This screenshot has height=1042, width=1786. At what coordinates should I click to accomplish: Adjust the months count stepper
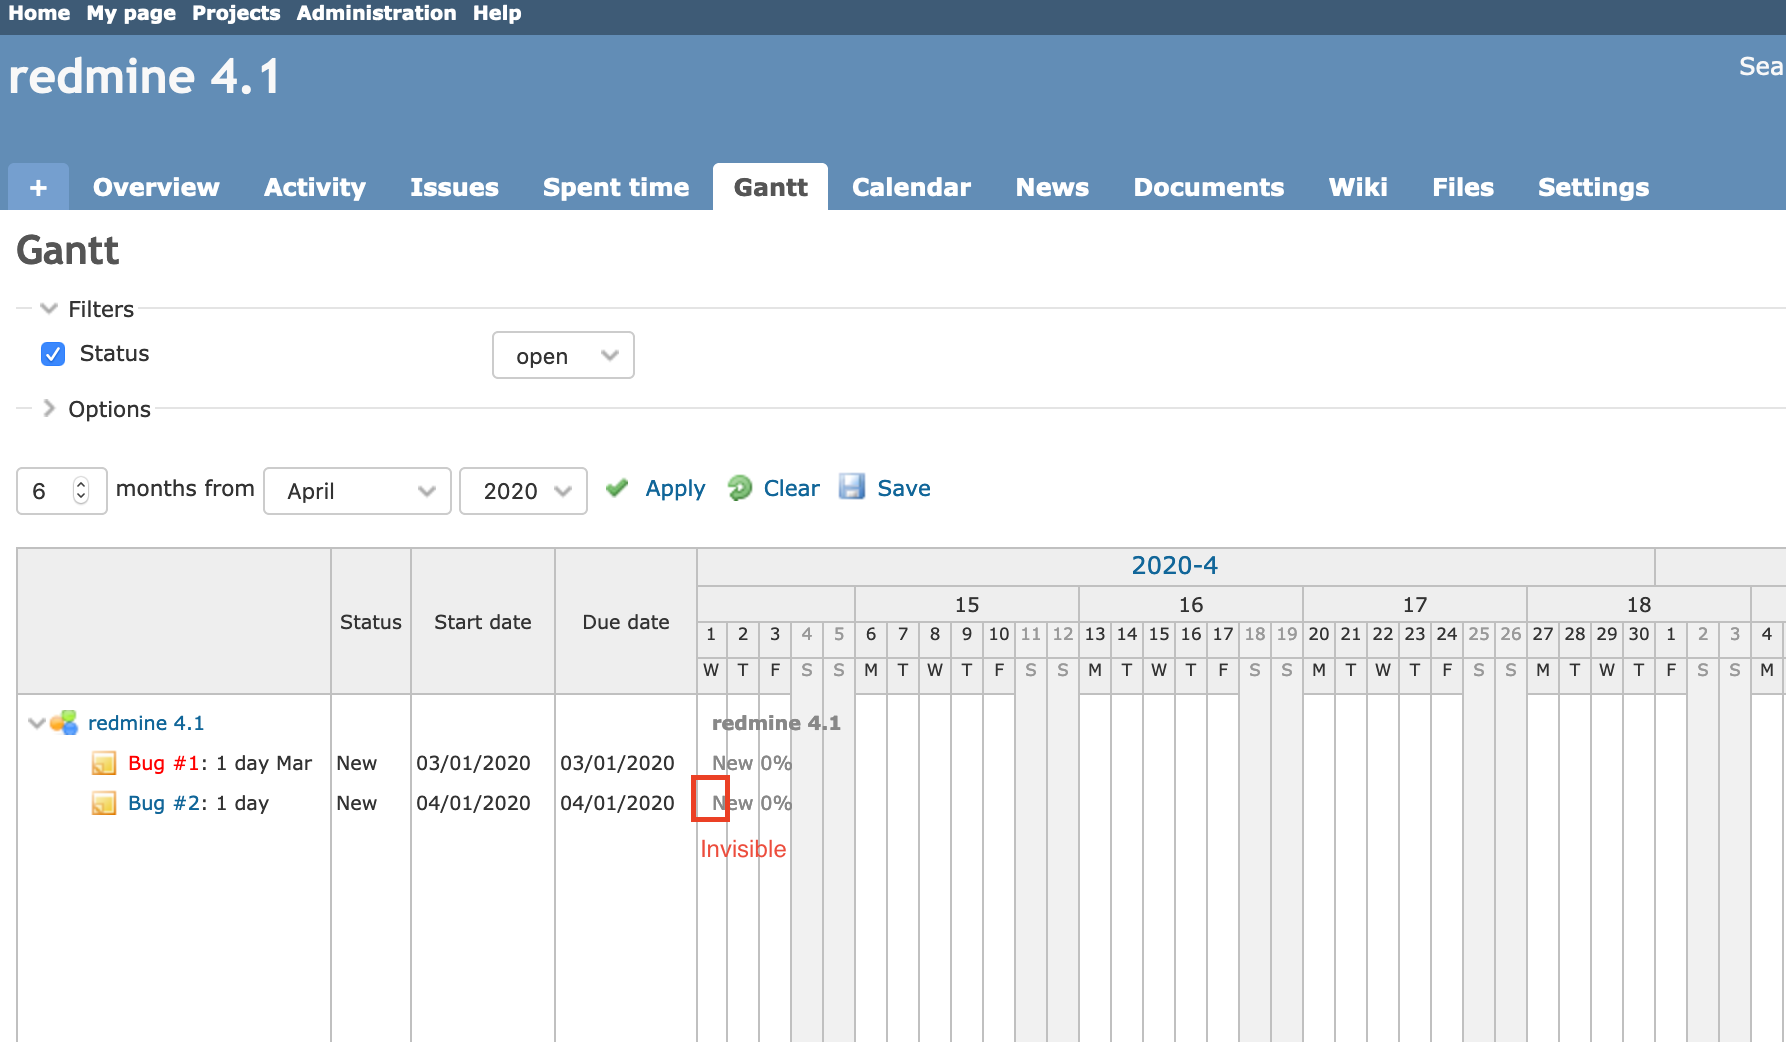point(81,490)
